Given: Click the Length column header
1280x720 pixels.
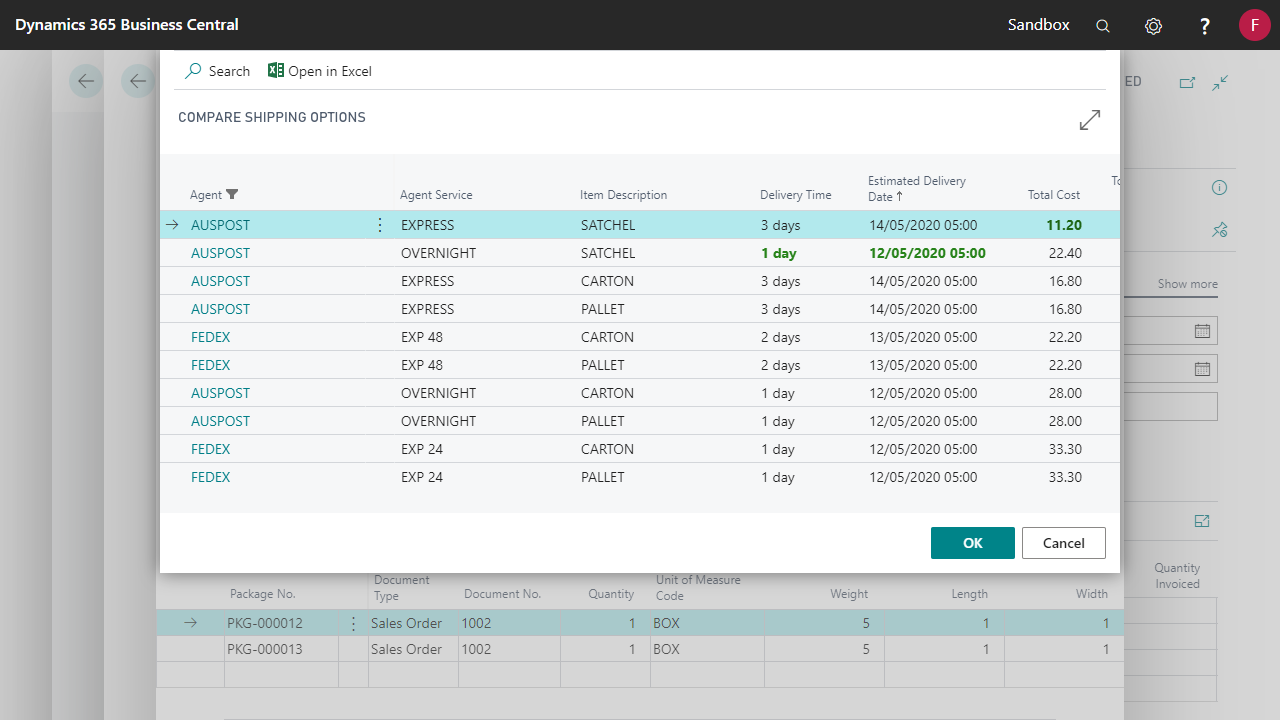Looking at the screenshot, I should (970, 594).
